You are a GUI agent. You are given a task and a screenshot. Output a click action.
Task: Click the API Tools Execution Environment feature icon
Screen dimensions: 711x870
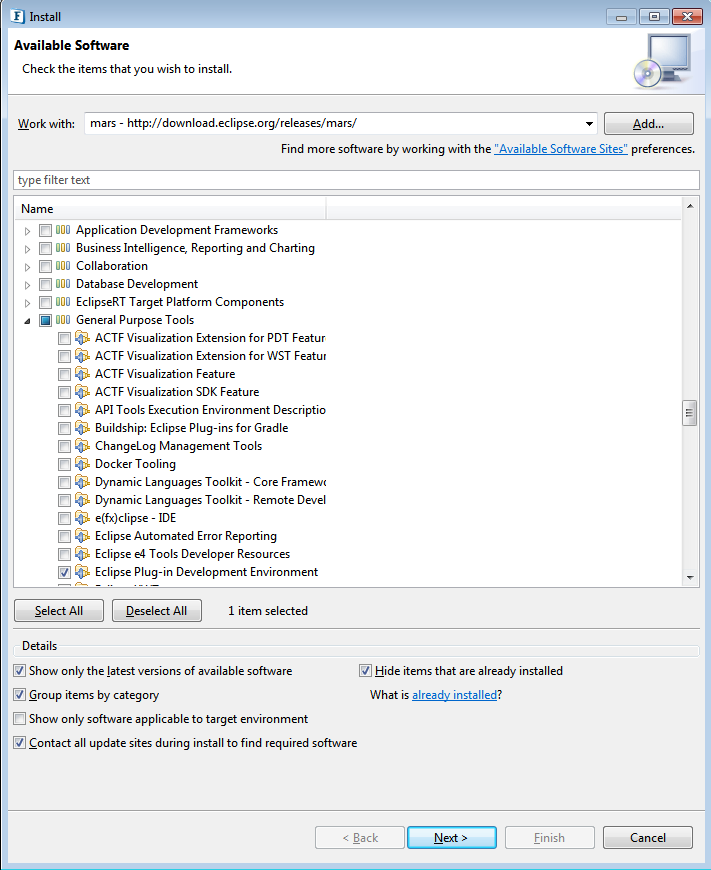(82, 410)
